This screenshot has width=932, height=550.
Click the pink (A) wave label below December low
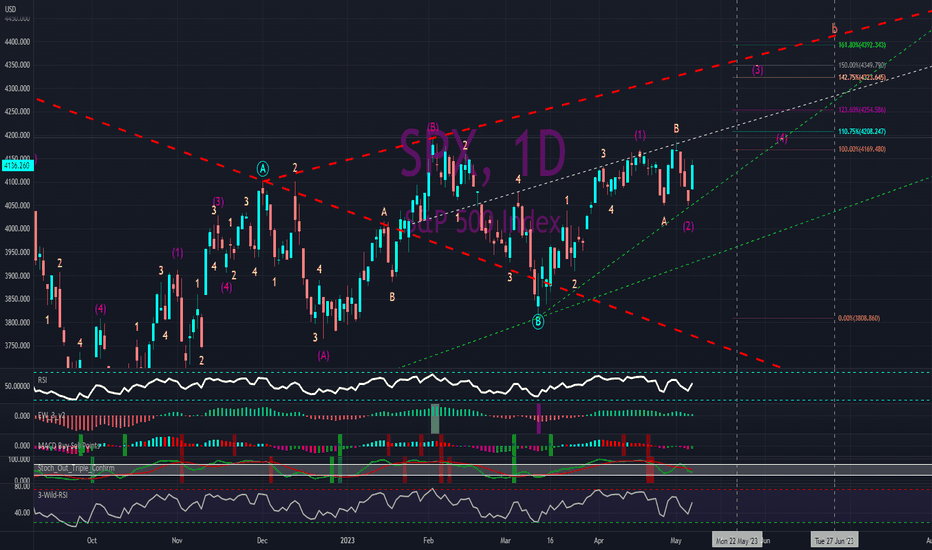[x=323, y=356]
